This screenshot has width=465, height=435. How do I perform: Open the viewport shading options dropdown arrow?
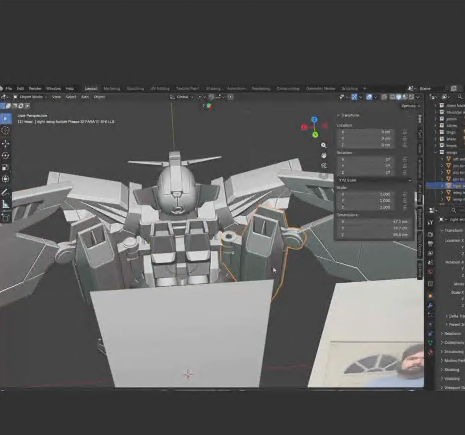point(417,97)
